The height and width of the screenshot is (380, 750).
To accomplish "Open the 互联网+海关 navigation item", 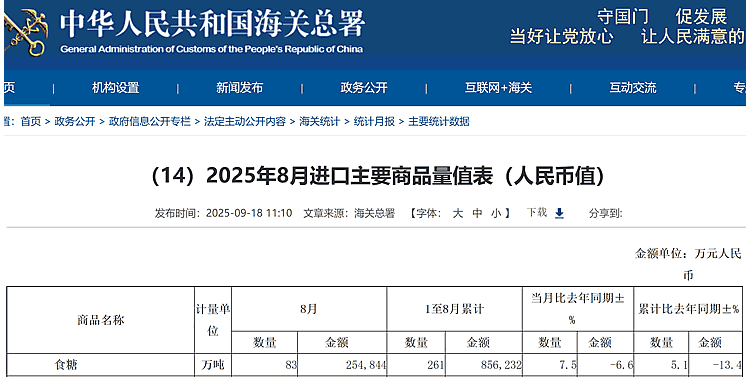I will click(498, 88).
